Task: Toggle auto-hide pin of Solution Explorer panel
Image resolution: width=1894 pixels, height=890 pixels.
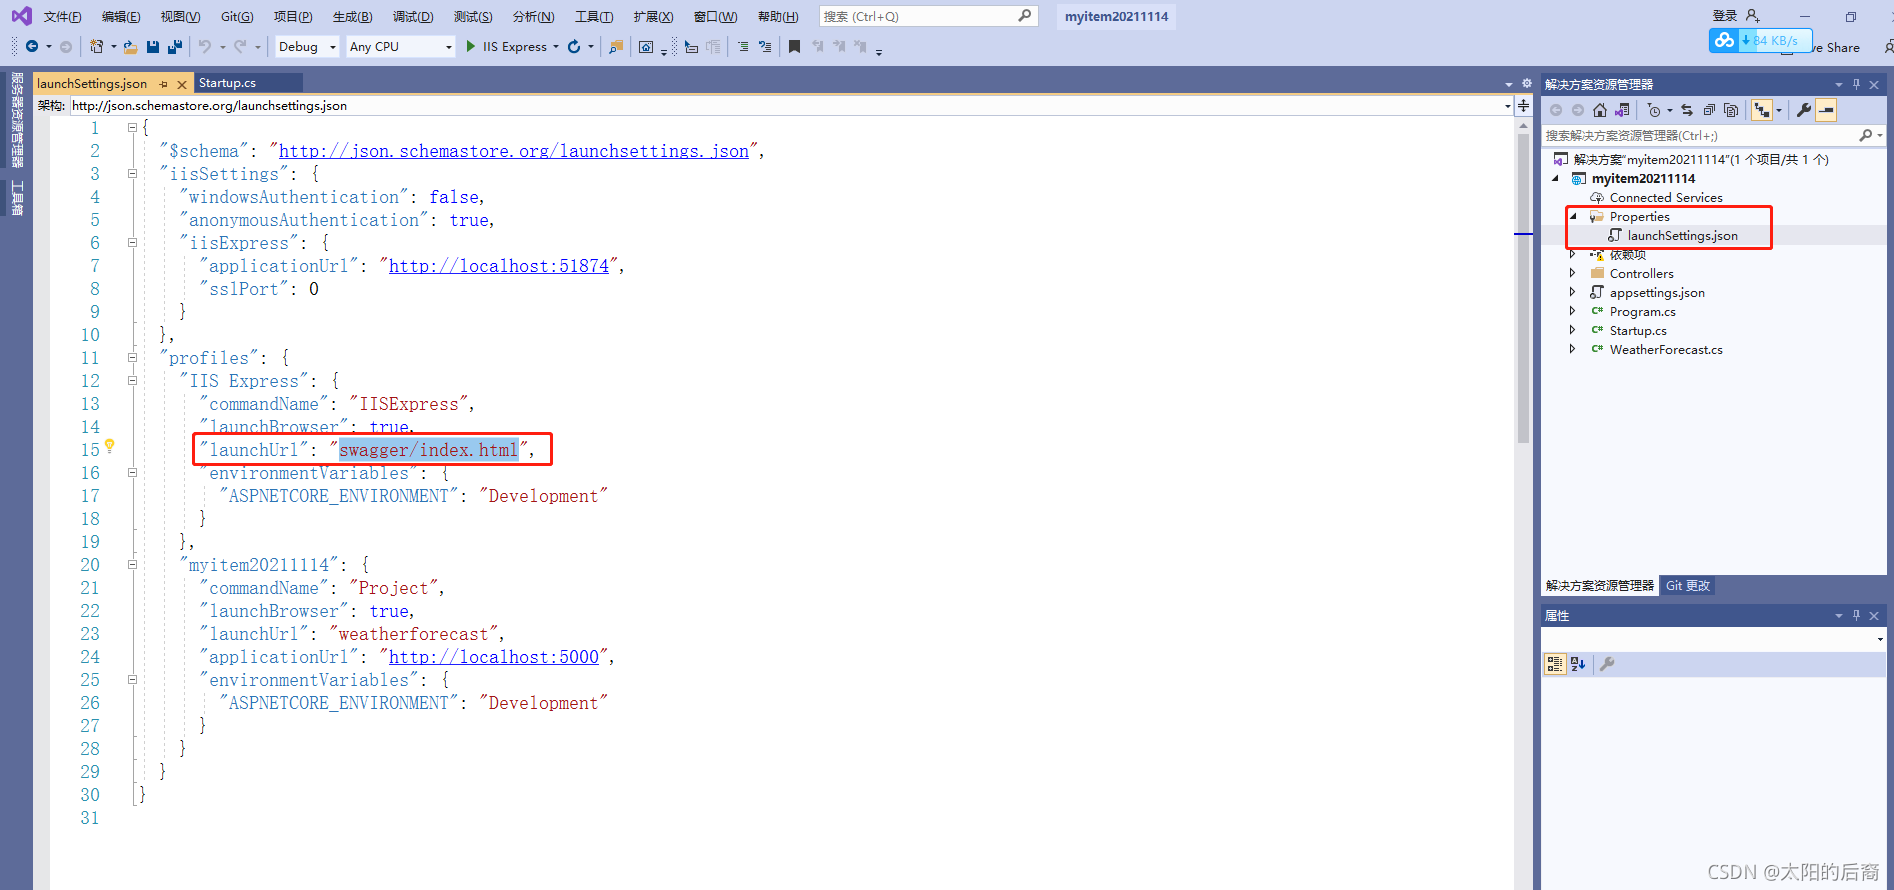Action: (1856, 84)
